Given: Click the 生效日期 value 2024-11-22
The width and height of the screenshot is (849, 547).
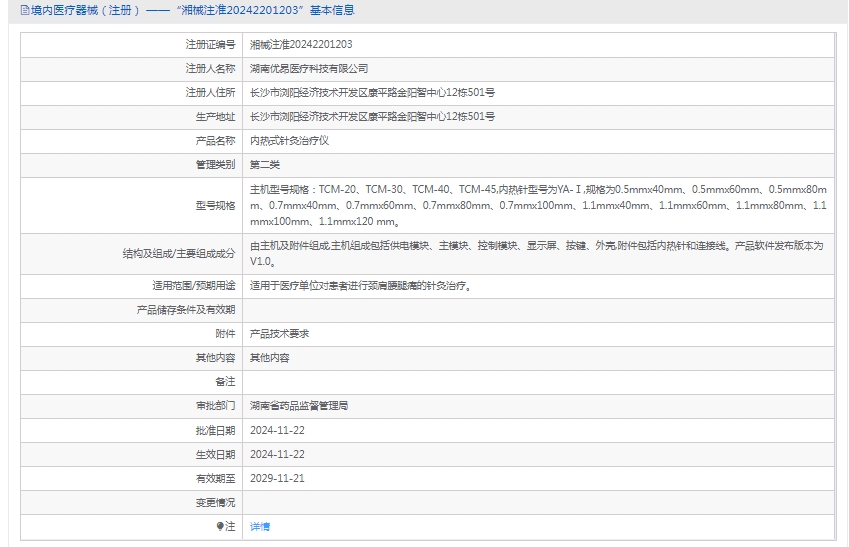Looking at the screenshot, I should pos(277,454).
